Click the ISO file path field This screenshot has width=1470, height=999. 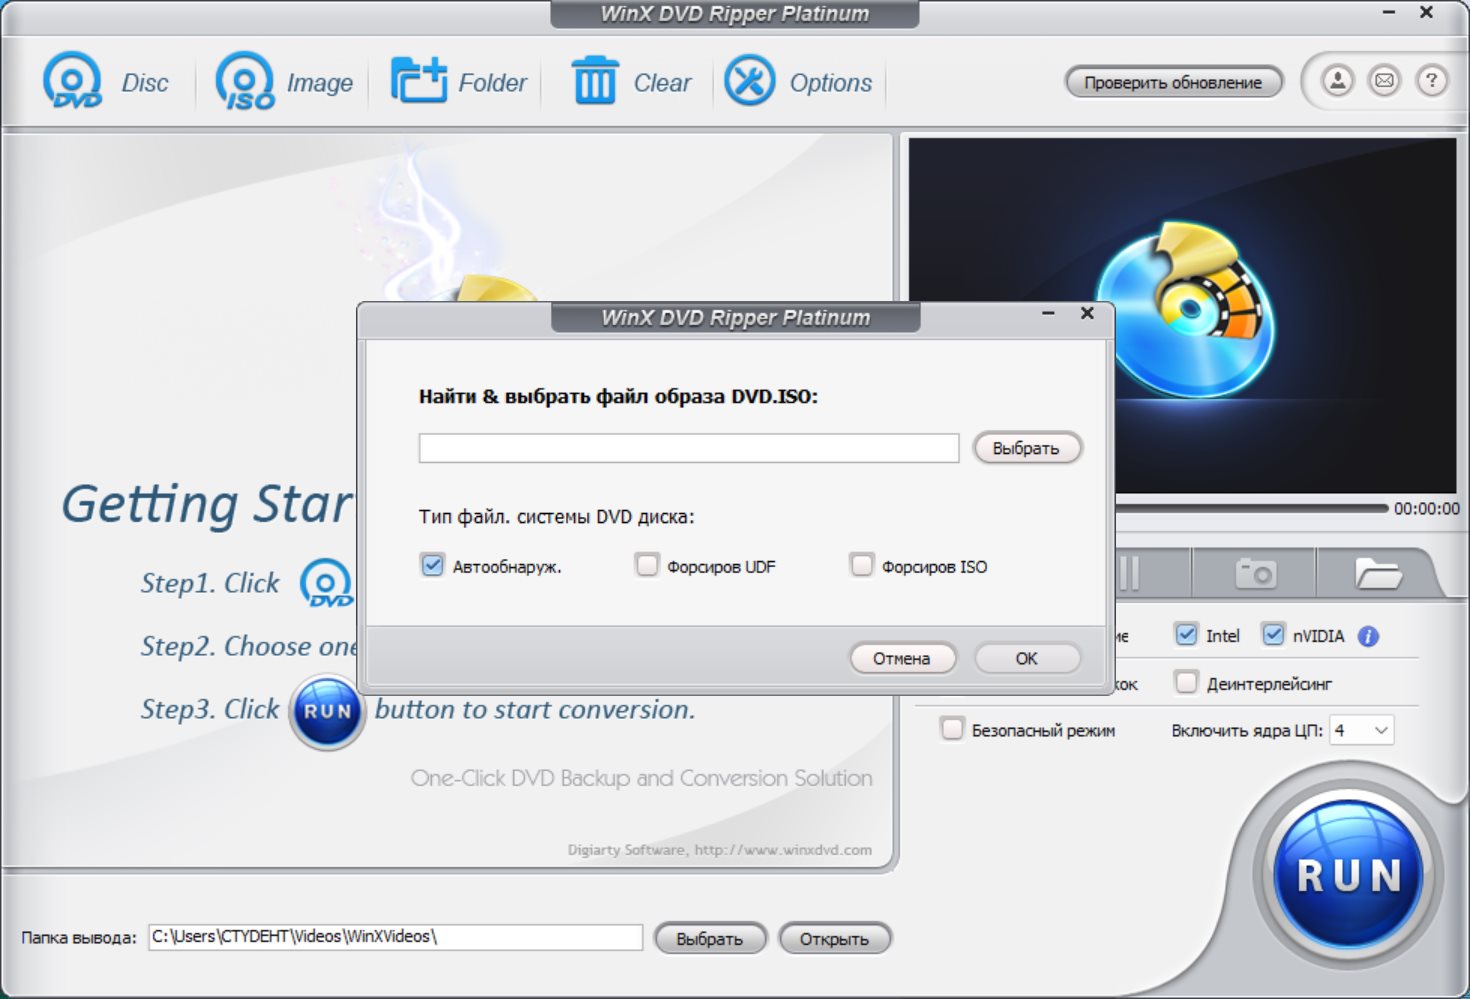689,448
